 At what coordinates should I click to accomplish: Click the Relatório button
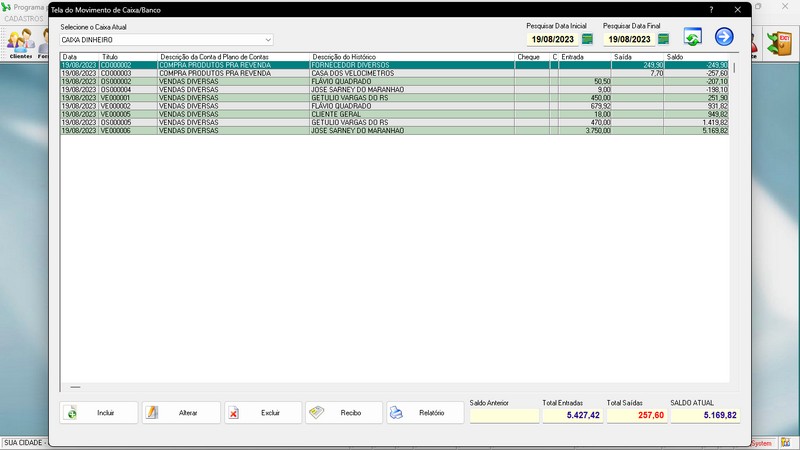tap(425, 413)
